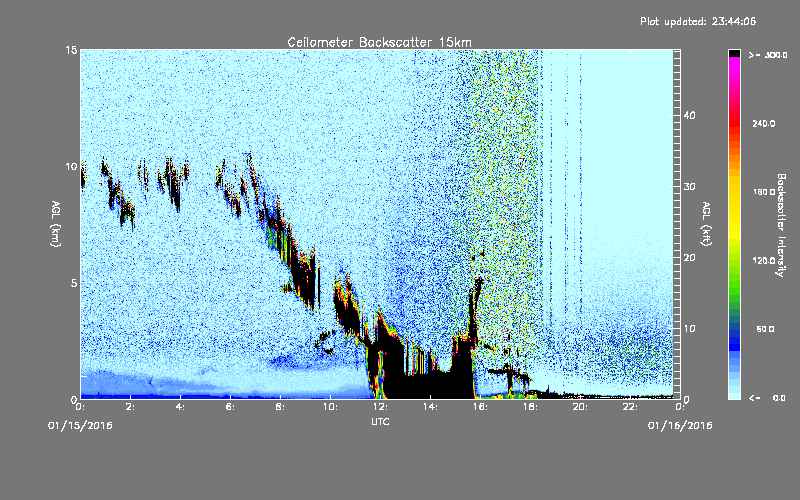Click the yellow band near 180.0

pos(734,193)
